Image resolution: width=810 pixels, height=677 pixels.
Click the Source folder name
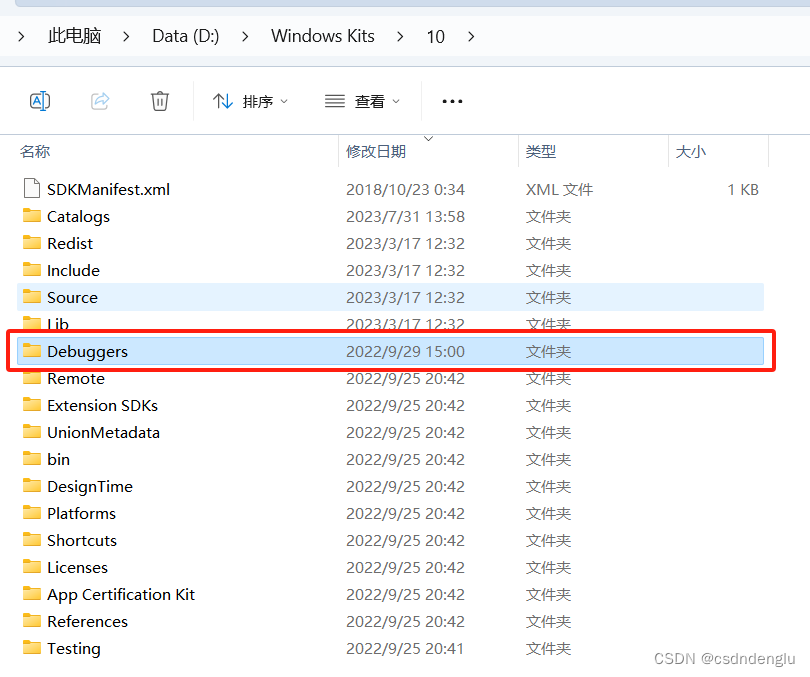point(72,297)
